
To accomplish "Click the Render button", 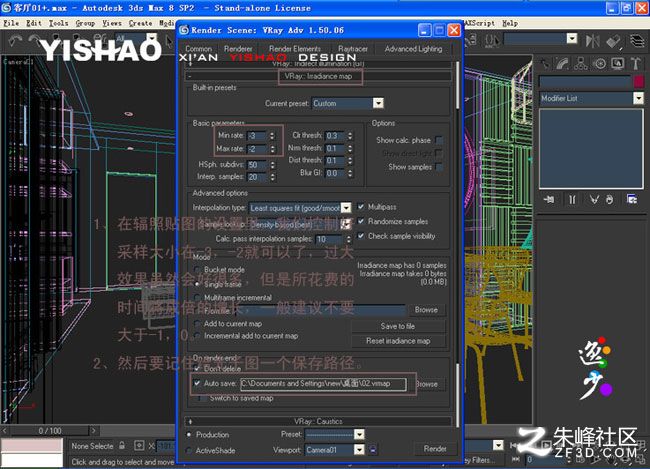I will (x=434, y=449).
